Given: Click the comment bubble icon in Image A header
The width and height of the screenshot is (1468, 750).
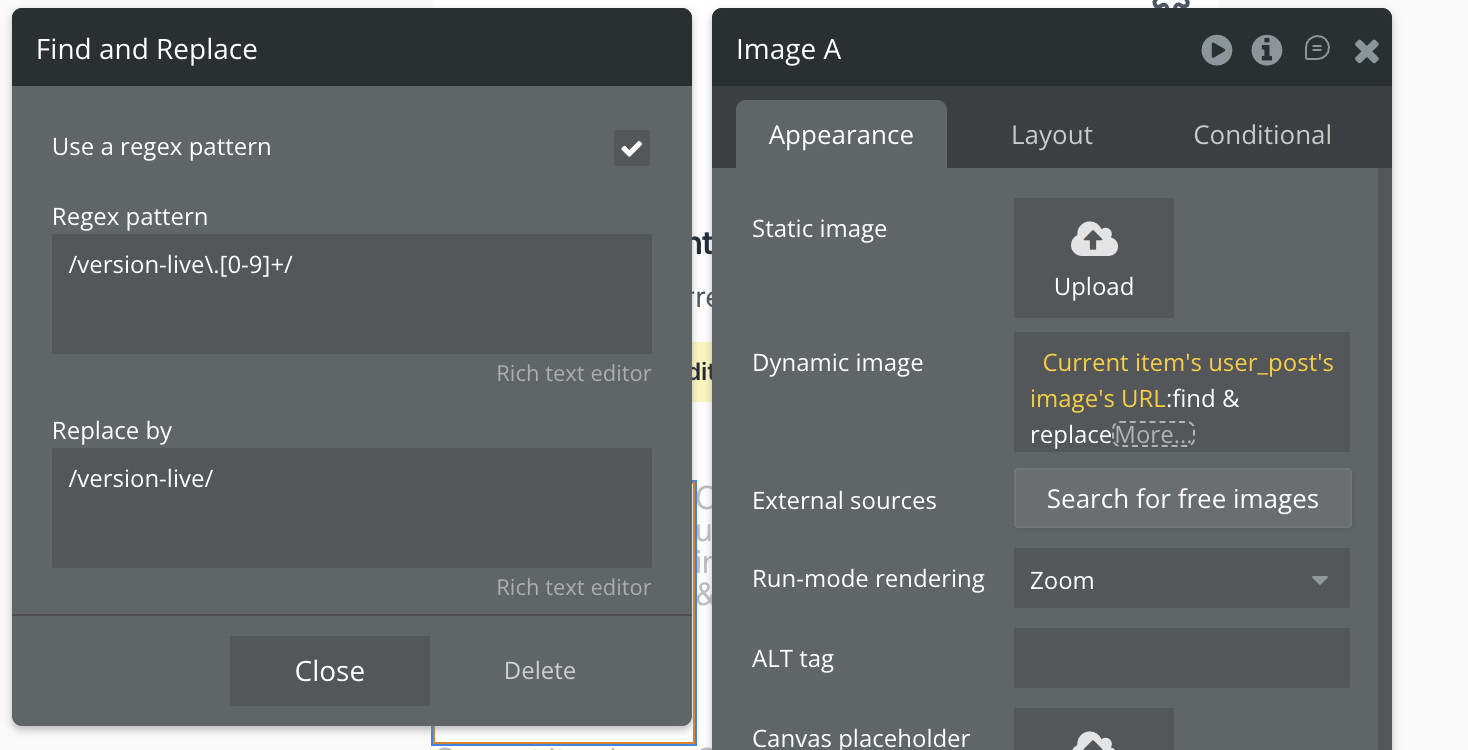Looking at the screenshot, I should 1317,49.
